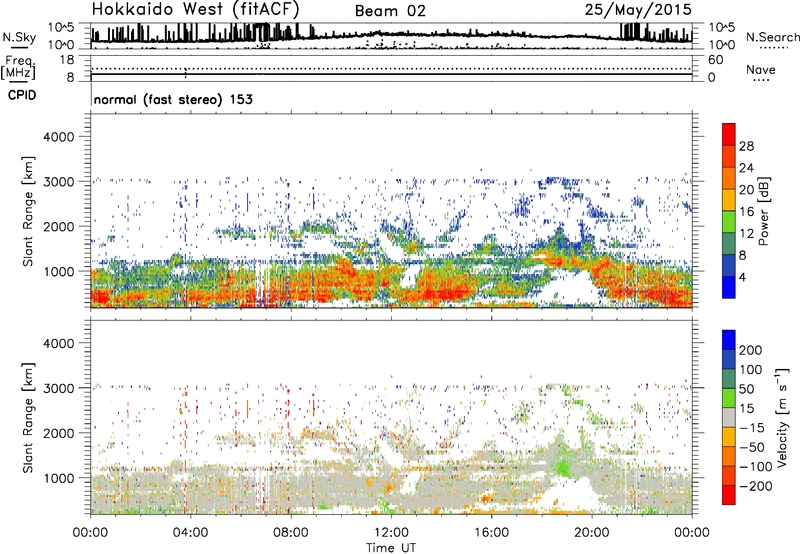Click the 'N.Sky' legend label
This screenshot has height=554, width=800.
tap(19, 37)
